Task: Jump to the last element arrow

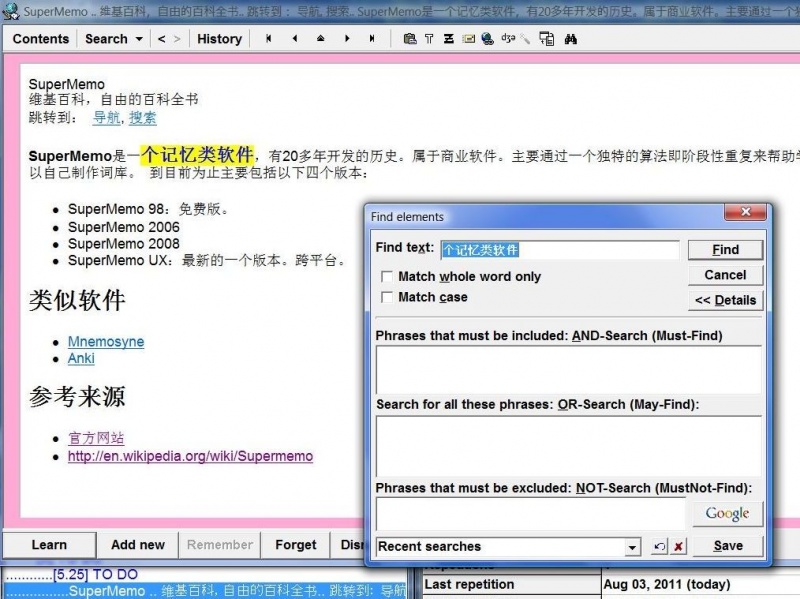Action: [372, 39]
